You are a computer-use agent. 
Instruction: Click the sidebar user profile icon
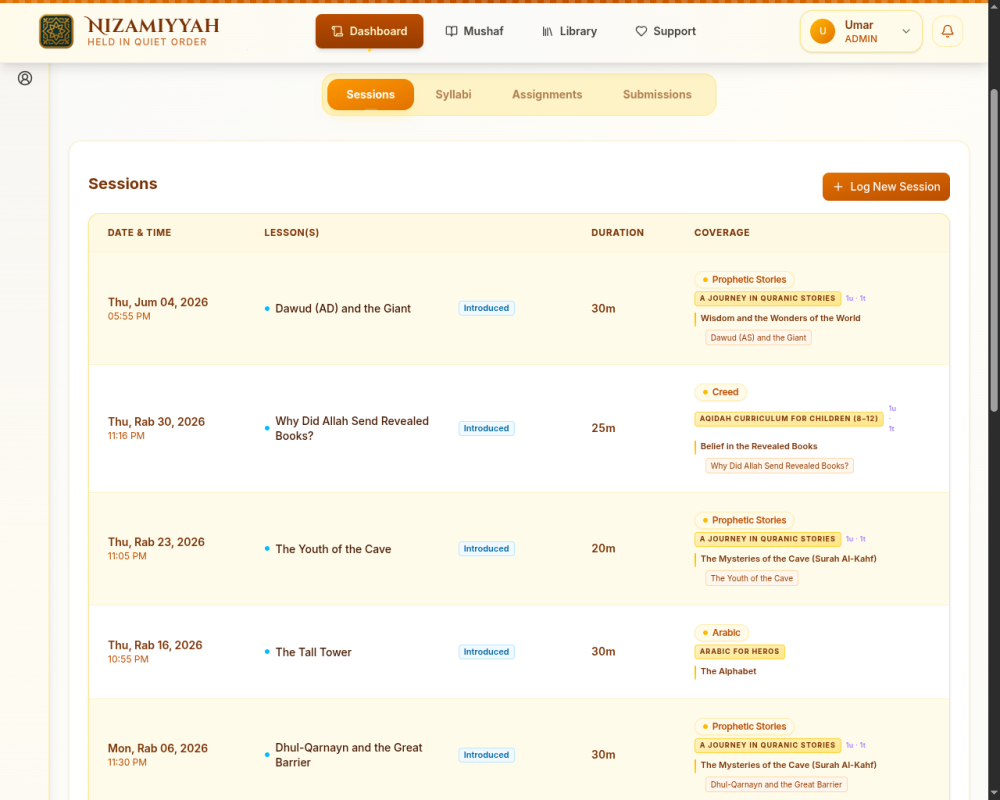coord(25,78)
